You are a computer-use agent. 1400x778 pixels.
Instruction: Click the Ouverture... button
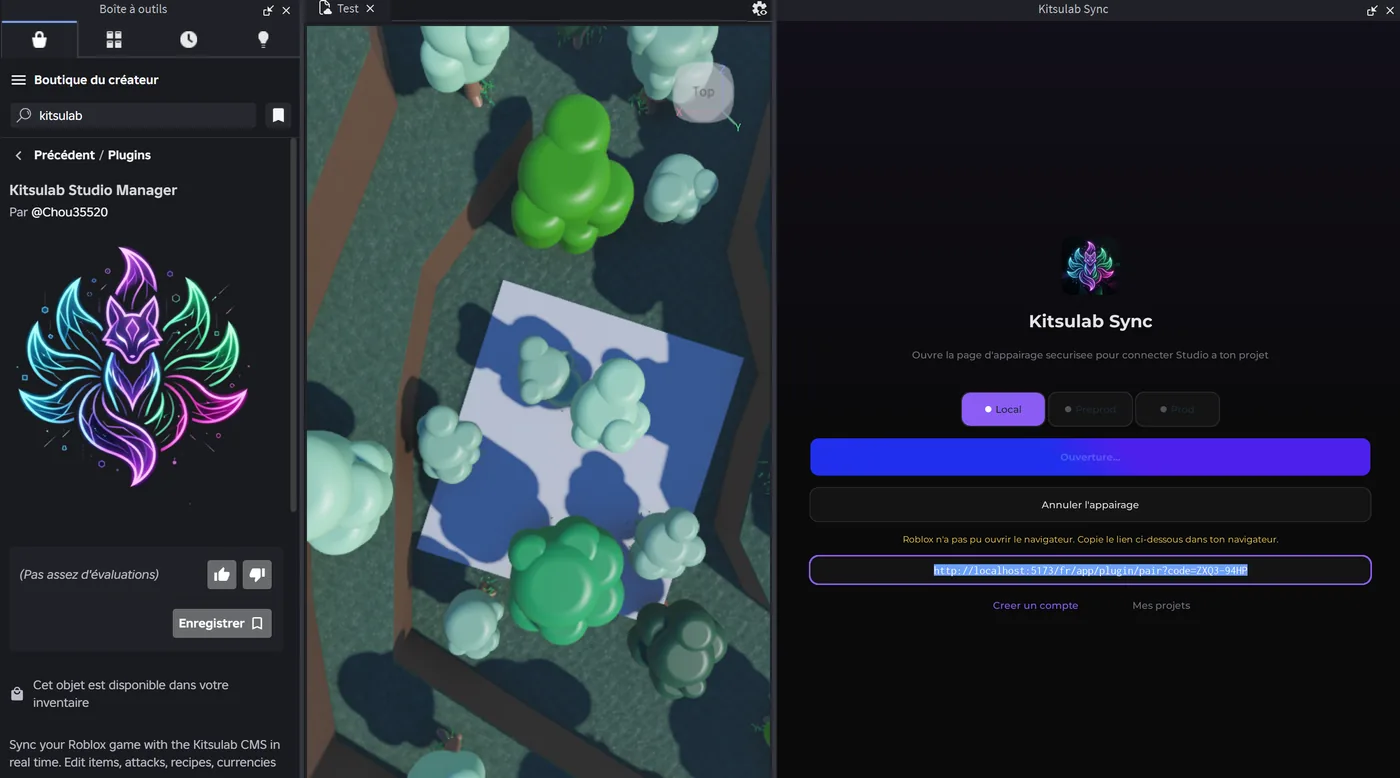click(x=1090, y=457)
